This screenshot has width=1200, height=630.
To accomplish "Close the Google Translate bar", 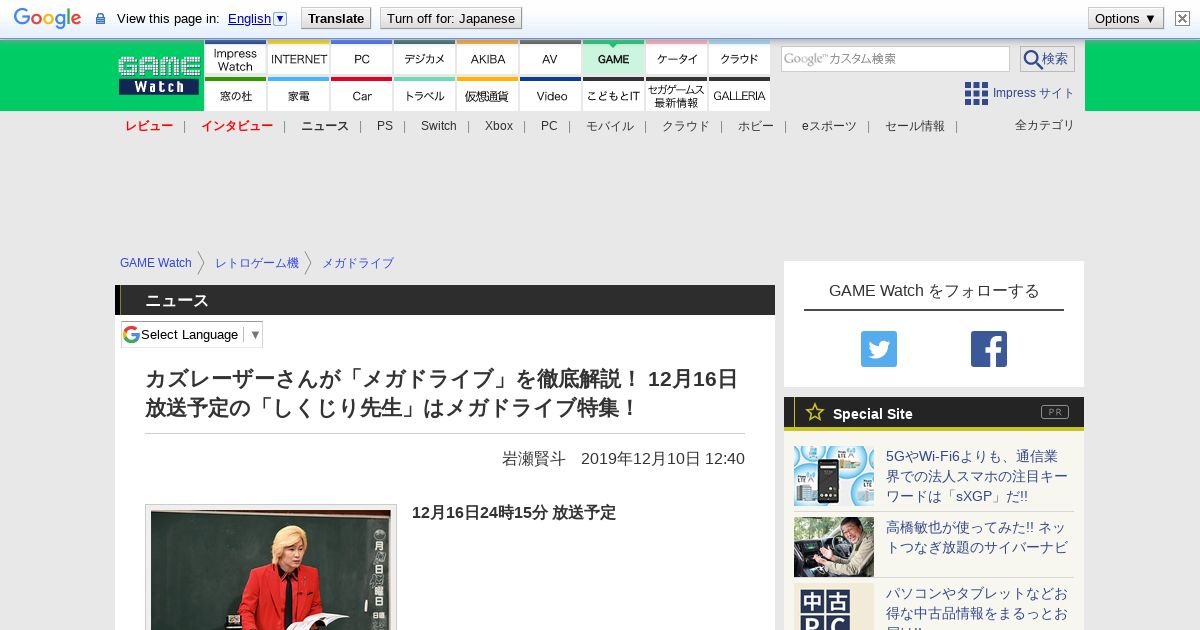I will 1182,18.
